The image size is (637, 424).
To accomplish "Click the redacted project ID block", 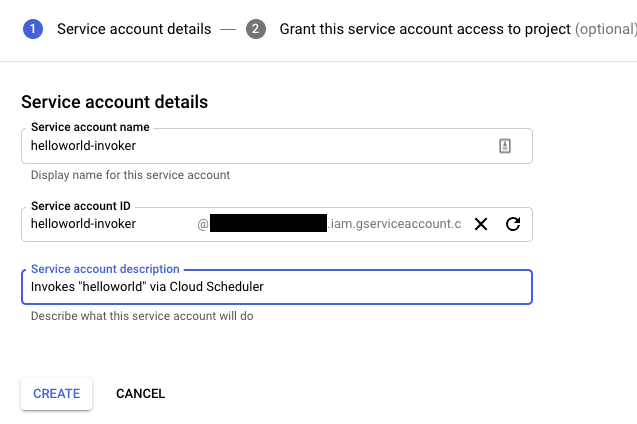I will 268,224.
